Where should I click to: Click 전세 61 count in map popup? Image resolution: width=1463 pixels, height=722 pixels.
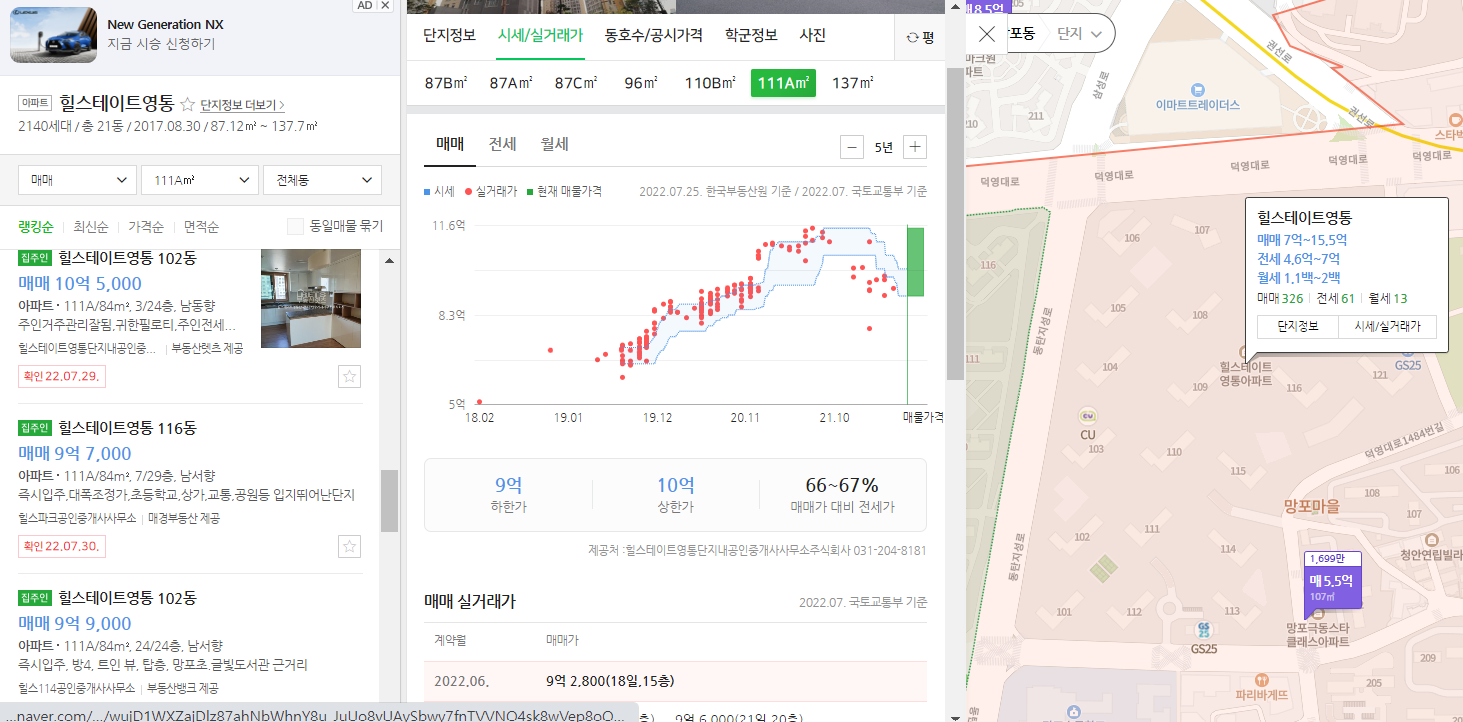pos(1335,298)
